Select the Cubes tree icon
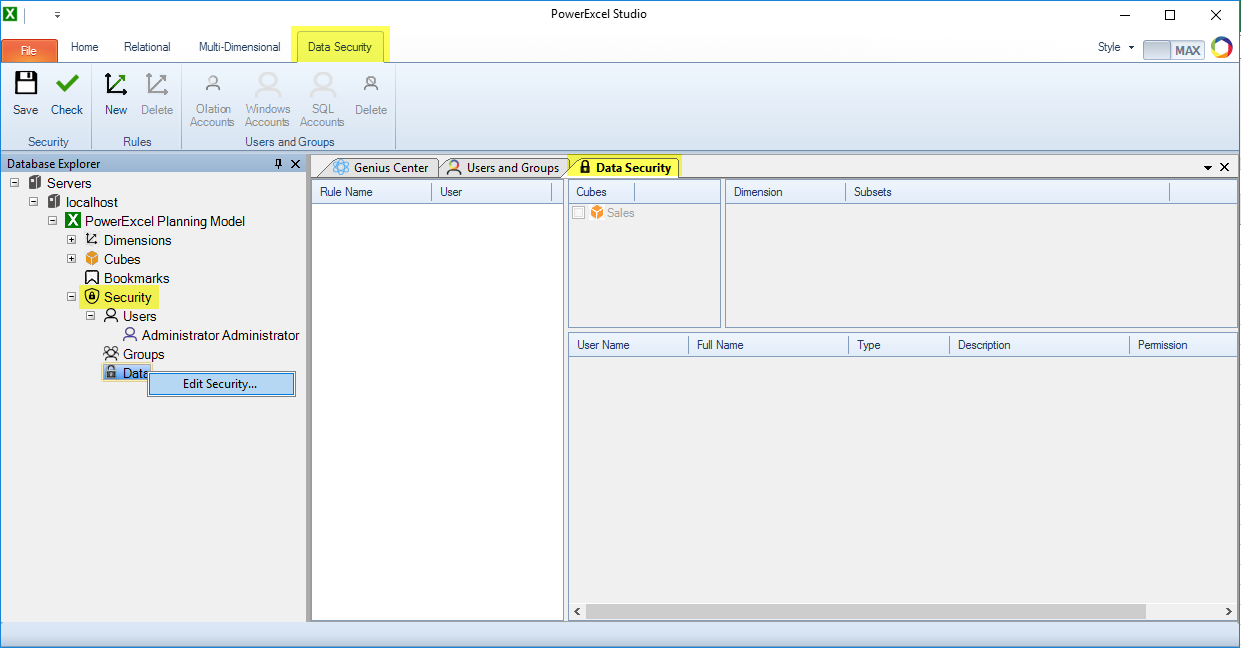Screen dimensions: 1241x648 tap(92, 259)
